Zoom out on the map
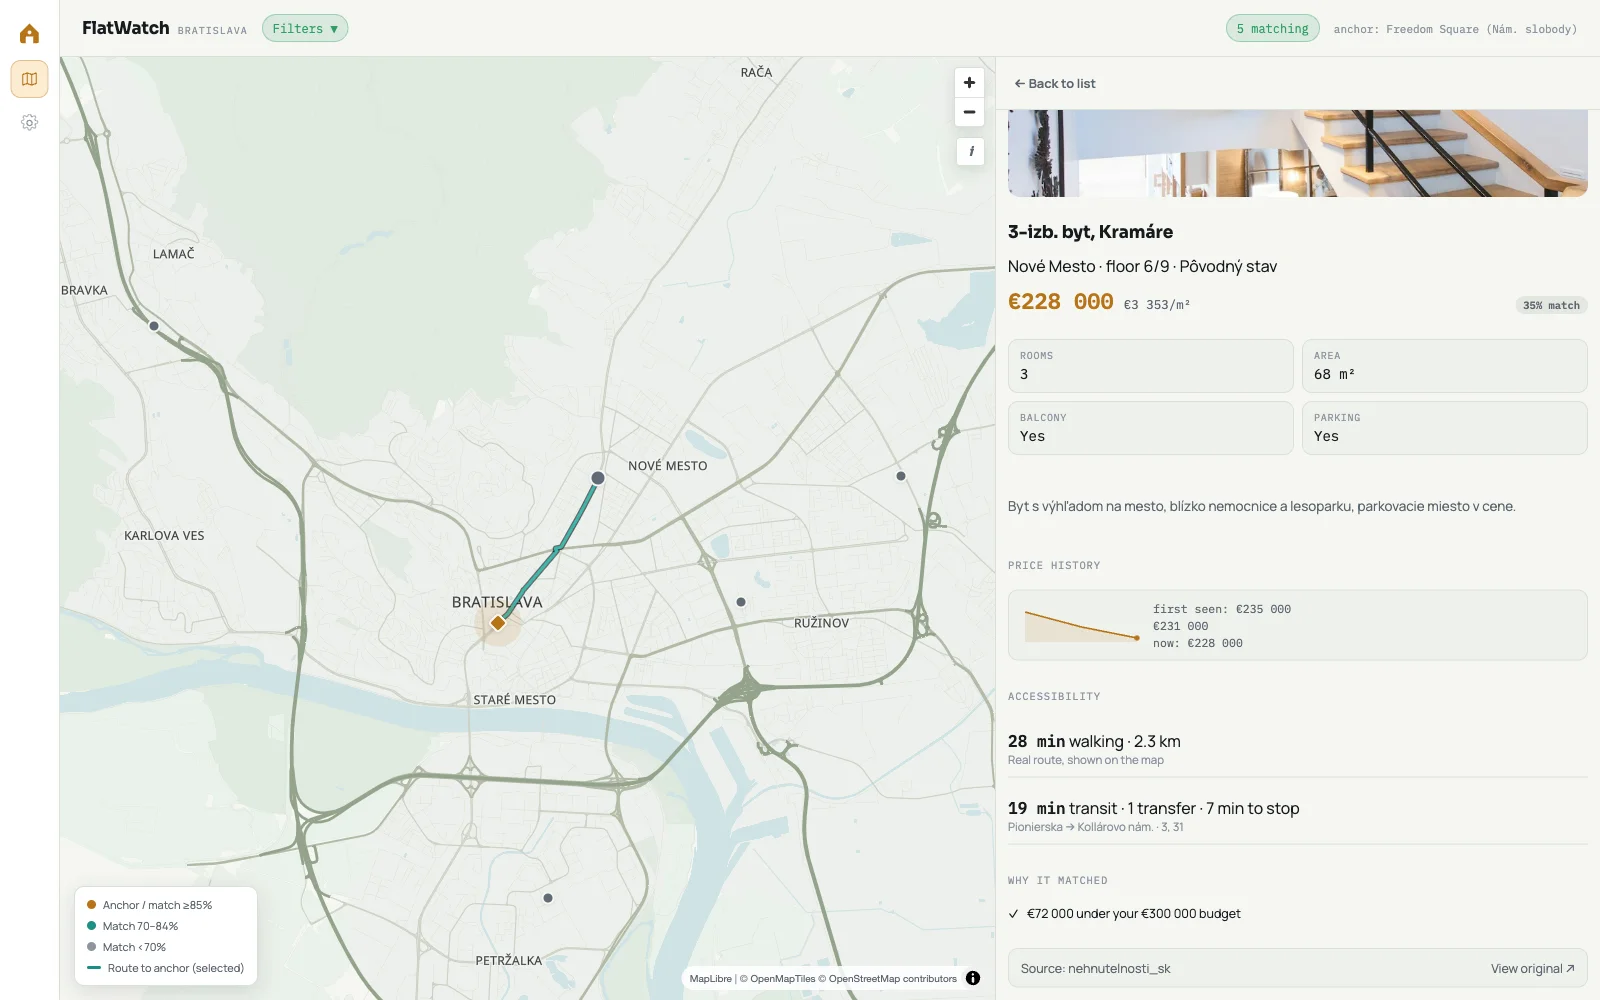Image resolution: width=1600 pixels, height=1000 pixels. pyautogui.click(x=969, y=112)
